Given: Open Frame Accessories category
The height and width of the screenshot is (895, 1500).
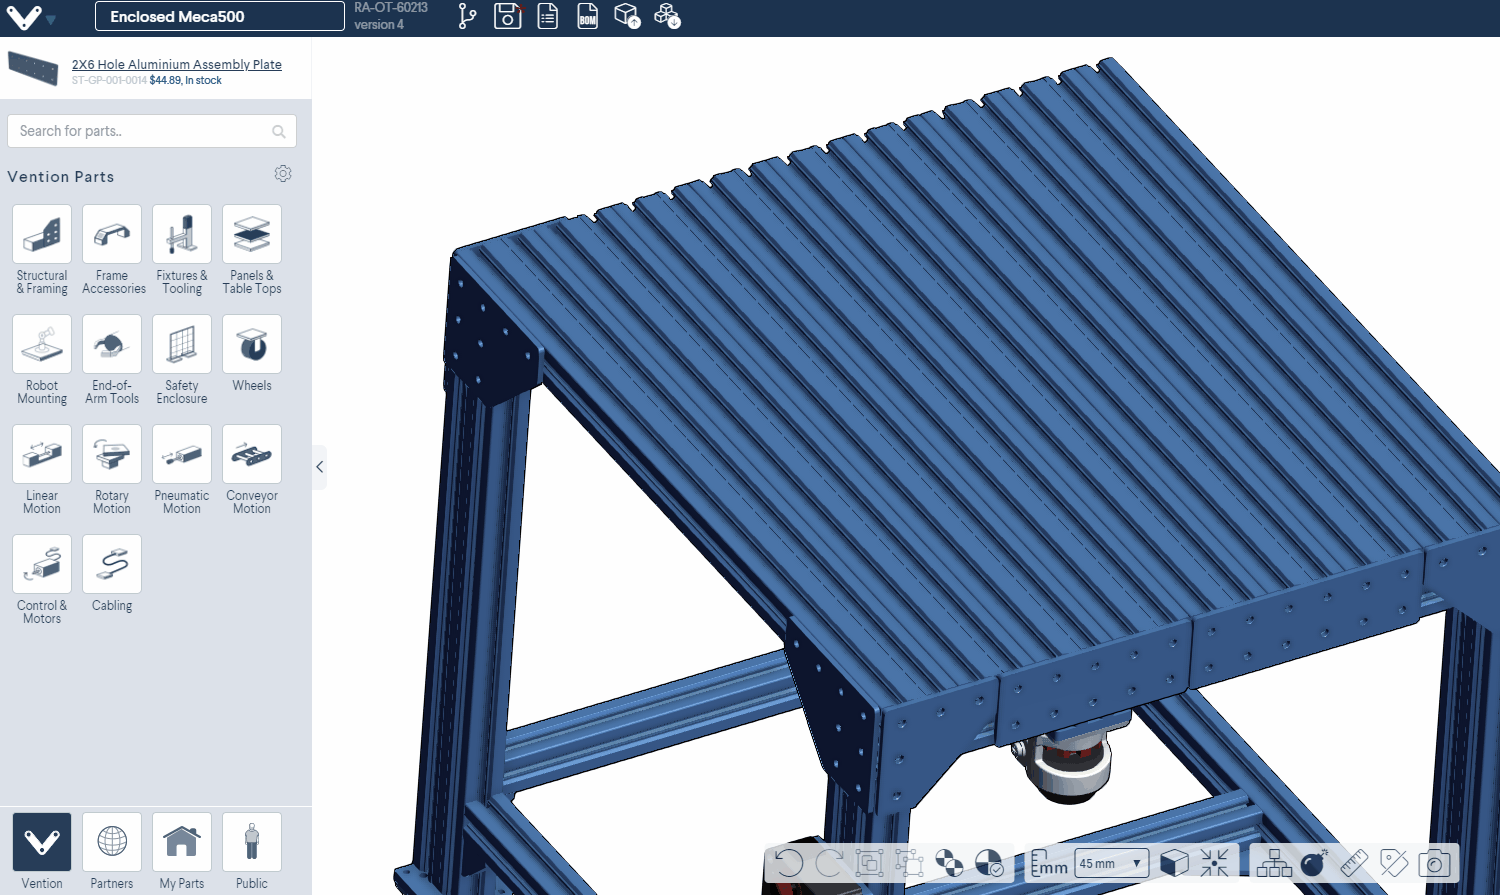Looking at the screenshot, I should pyautogui.click(x=112, y=250).
